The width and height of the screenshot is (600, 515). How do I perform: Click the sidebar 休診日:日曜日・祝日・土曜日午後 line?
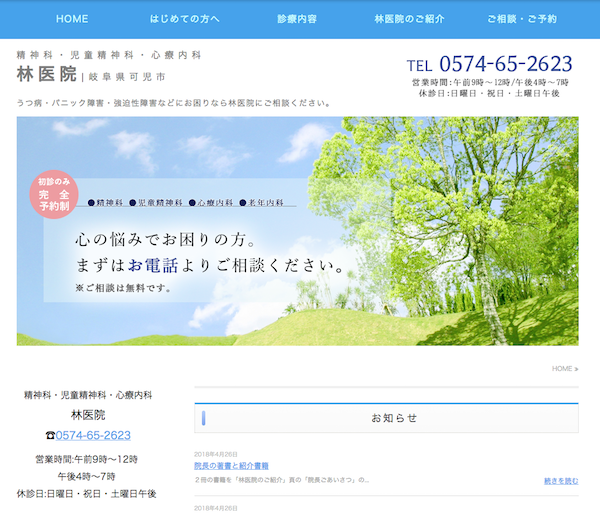[x=86, y=494]
